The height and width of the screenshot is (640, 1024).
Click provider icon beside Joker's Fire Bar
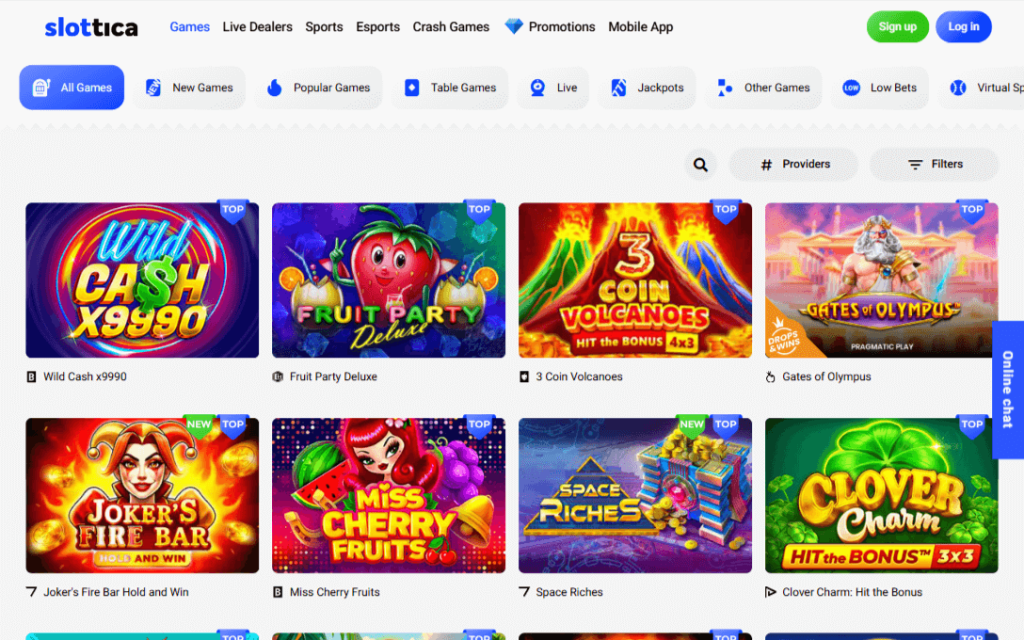tap(31, 592)
